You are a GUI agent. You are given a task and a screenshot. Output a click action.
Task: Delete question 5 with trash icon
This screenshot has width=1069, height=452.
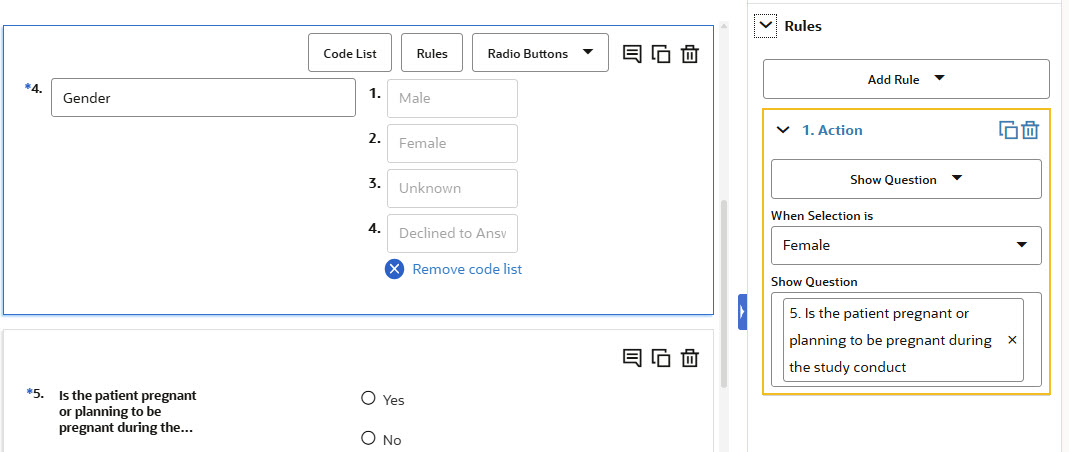tap(689, 358)
